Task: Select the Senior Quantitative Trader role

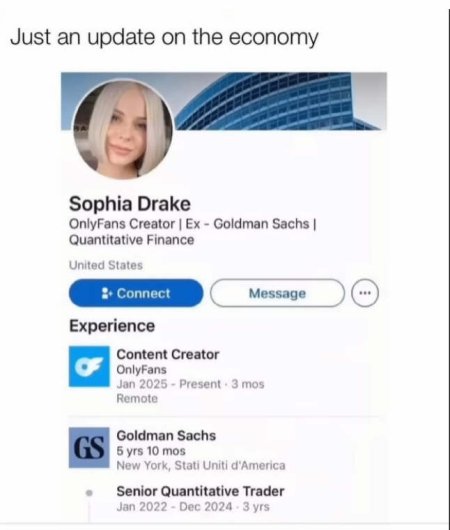Action: point(200,491)
